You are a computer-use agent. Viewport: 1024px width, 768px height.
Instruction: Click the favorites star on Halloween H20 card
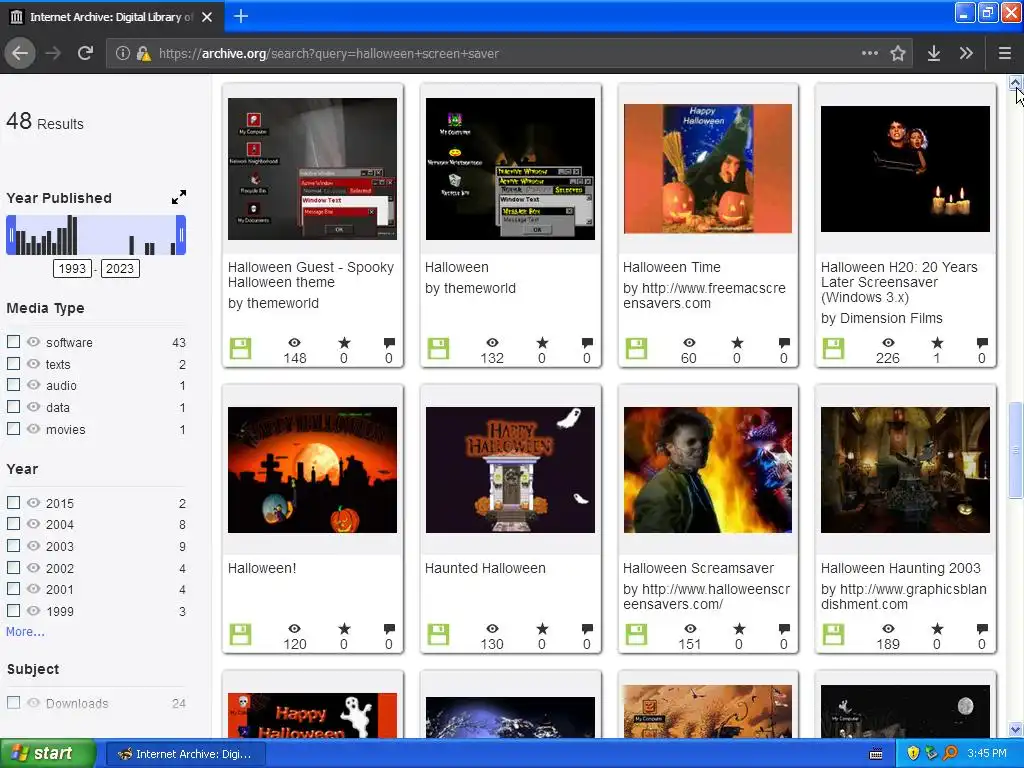(x=937, y=342)
